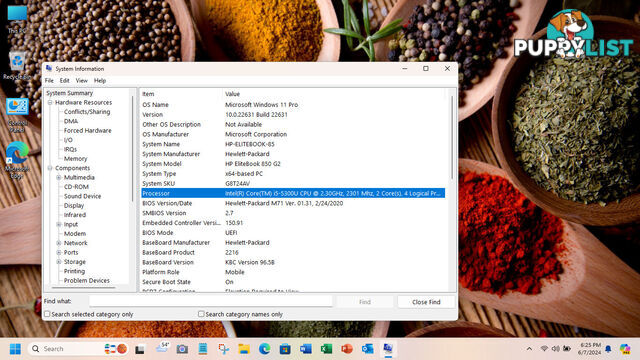Show hidden tray icons chevron
640x360 pixels.
(529, 349)
